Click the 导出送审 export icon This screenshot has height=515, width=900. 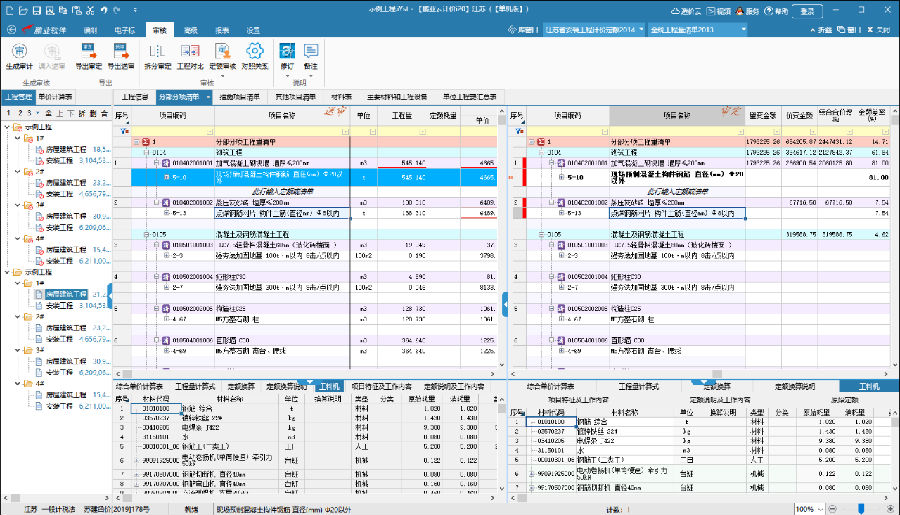point(121,54)
